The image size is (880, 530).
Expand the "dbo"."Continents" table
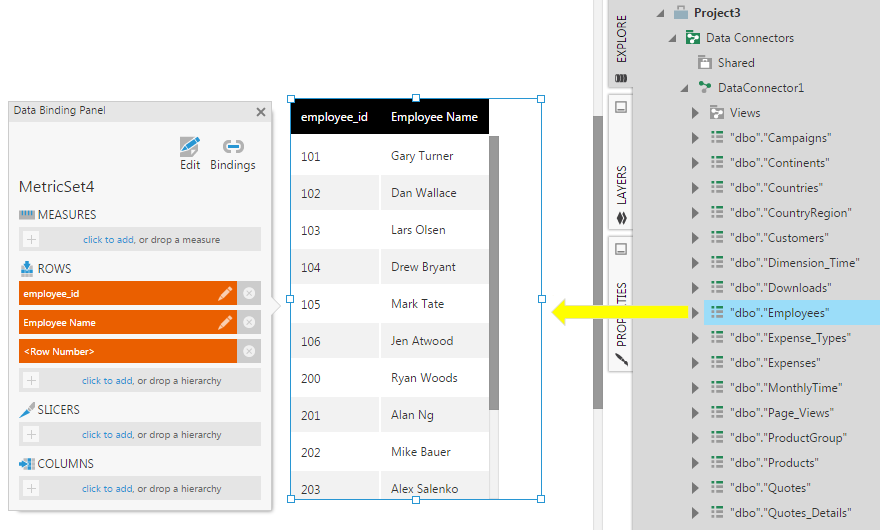click(x=695, y=163)
